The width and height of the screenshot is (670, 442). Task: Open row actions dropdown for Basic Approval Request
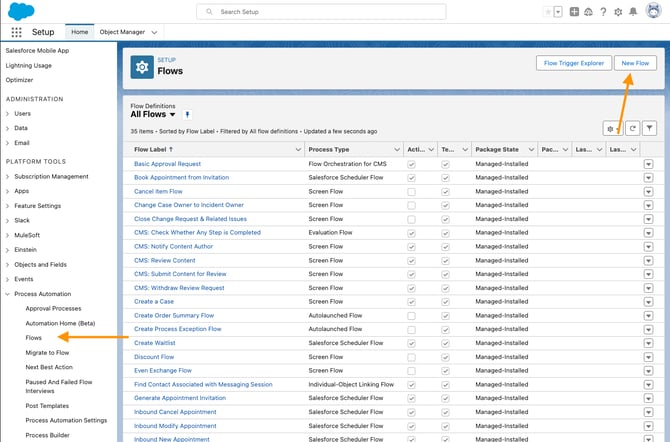[648, 164]
